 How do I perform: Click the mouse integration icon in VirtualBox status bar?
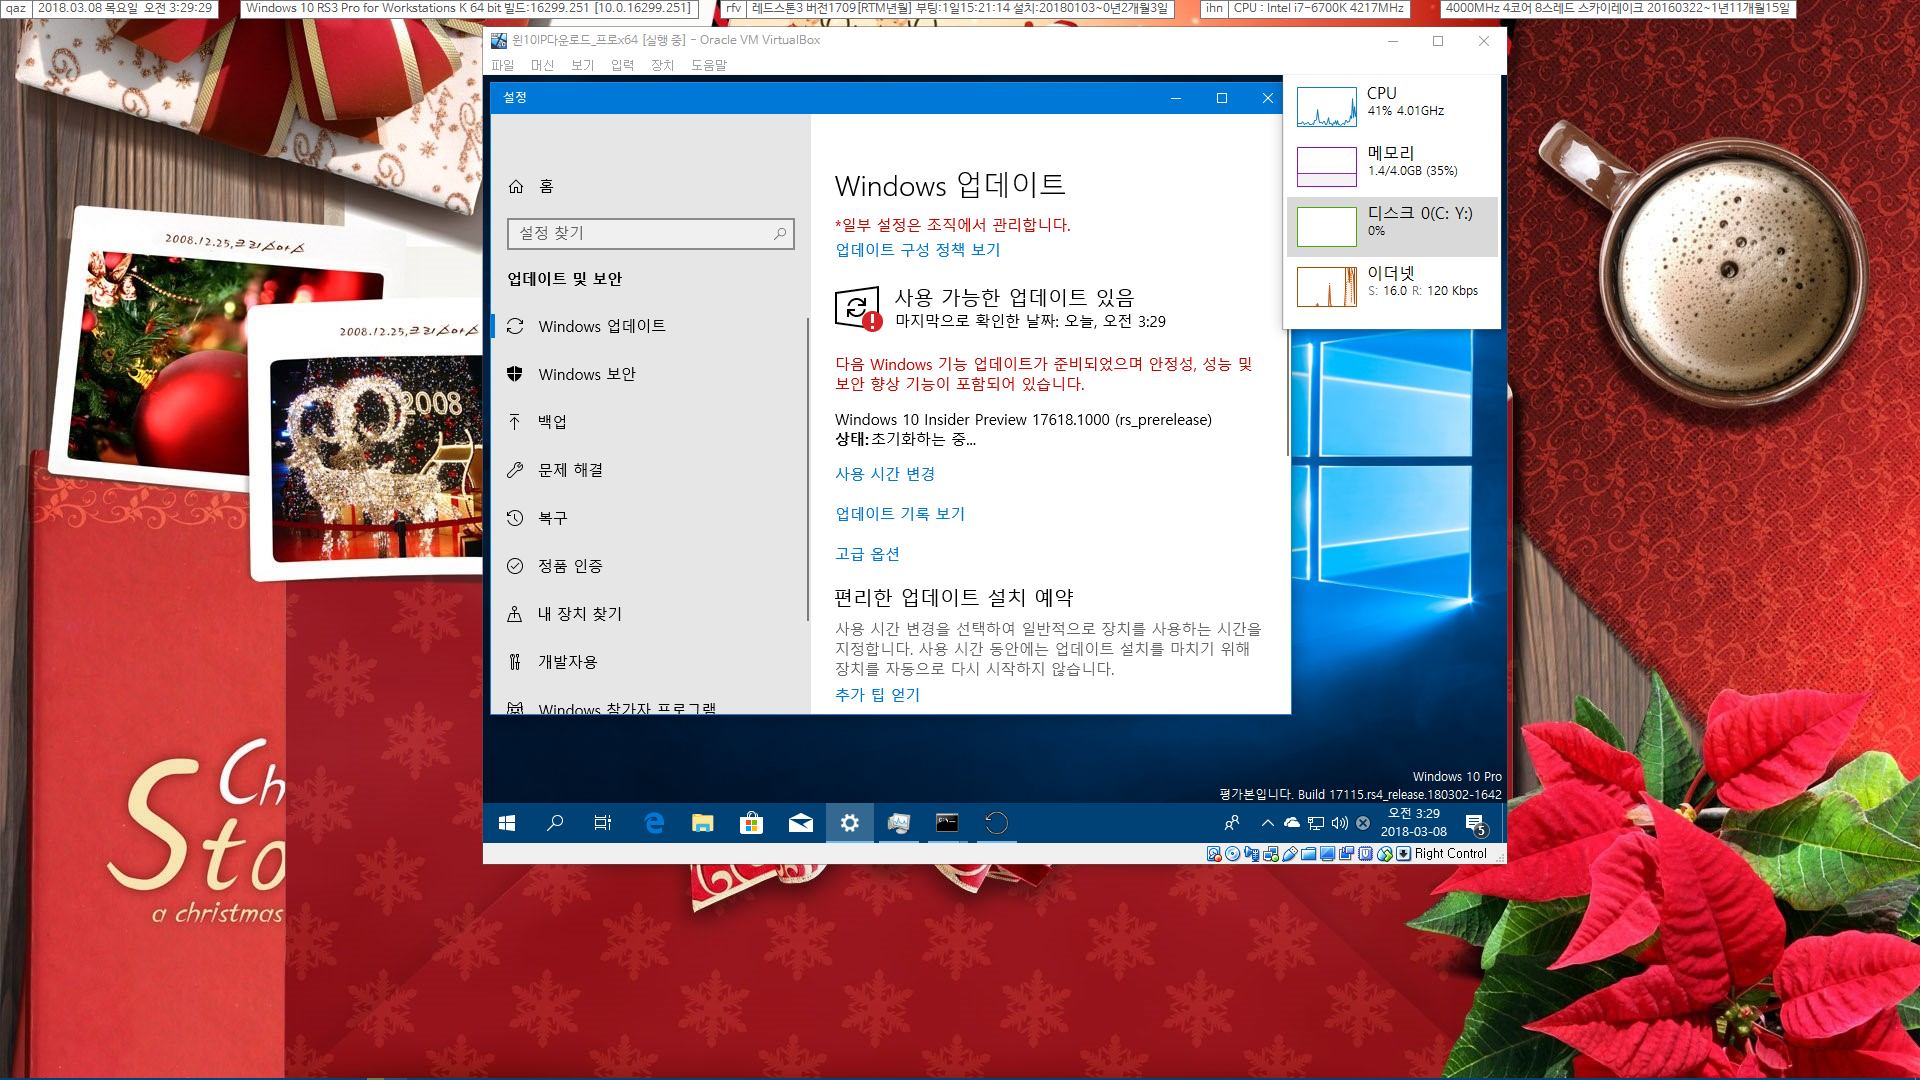pyautogui.click(x=1384, y=853)
